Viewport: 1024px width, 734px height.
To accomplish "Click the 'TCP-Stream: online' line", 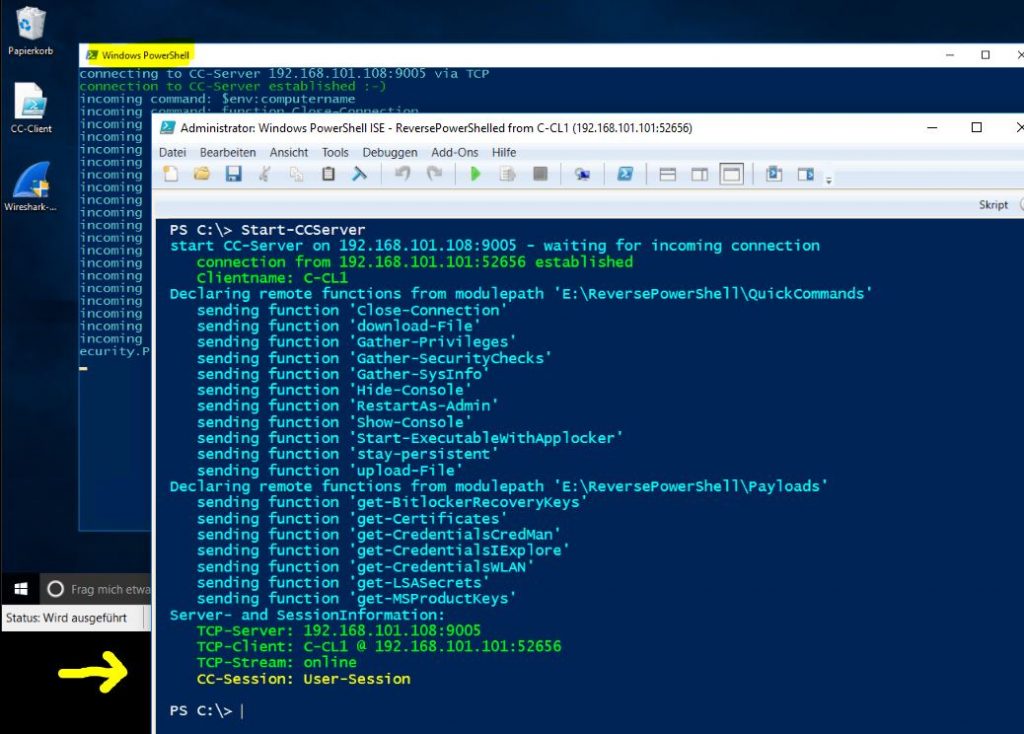I will tap(276, 662).
